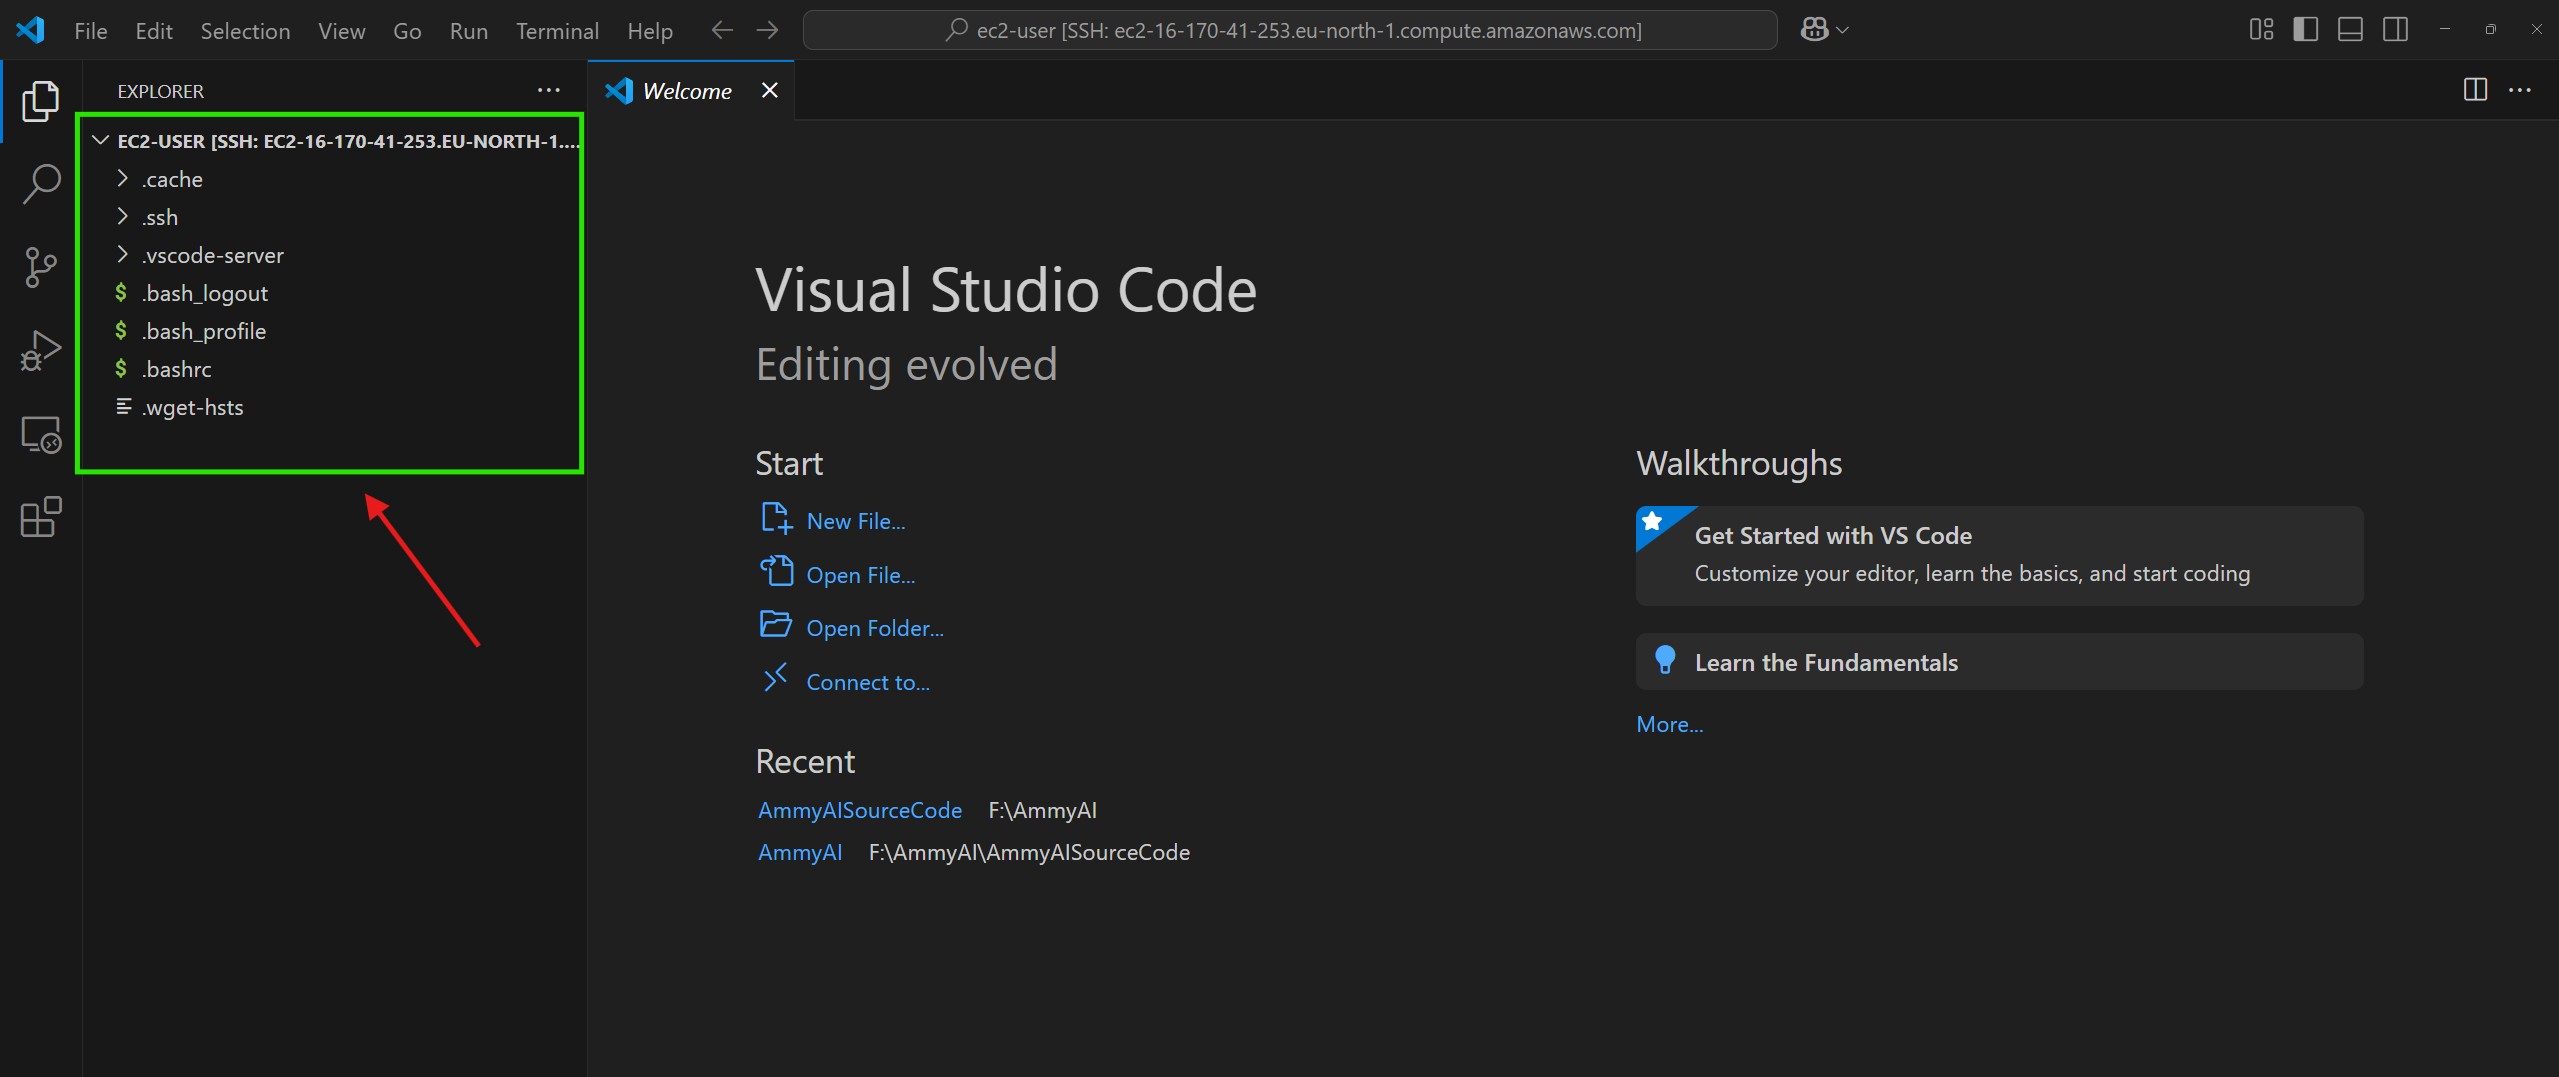Click the Explorer files icon
The width and height of the screenshot is (2559, 1077).
41,101
